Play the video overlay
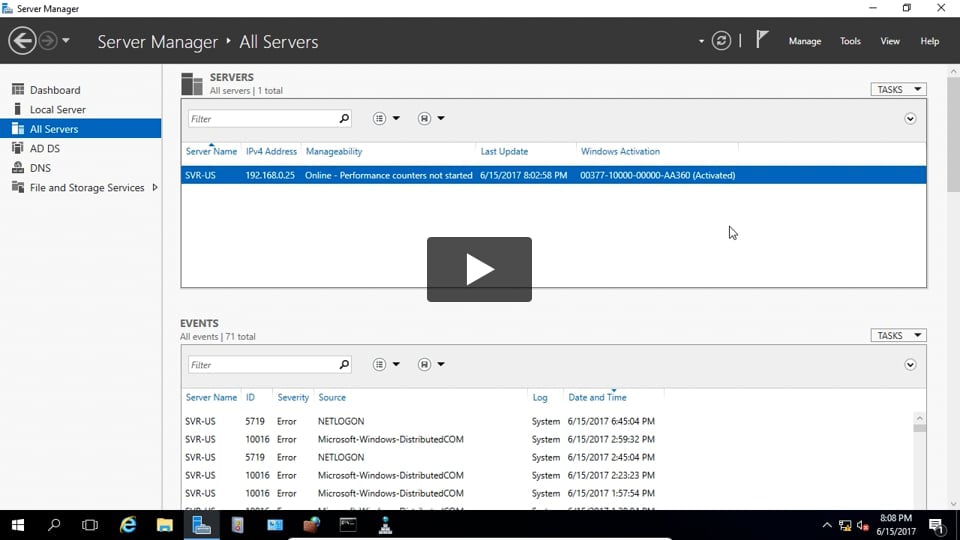 [x=479, y=269]
